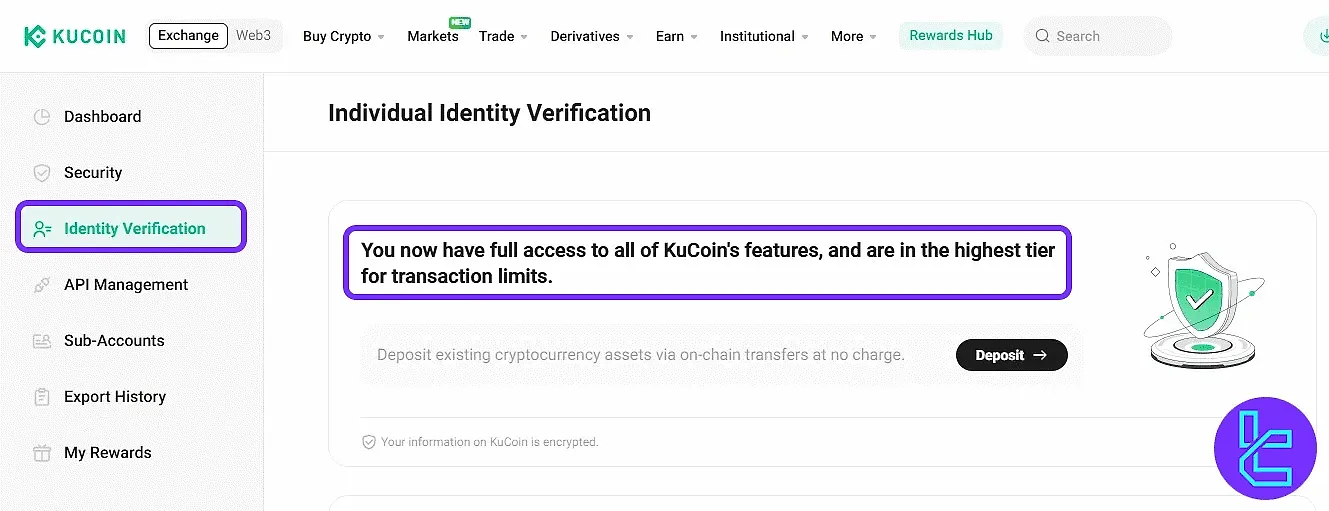Switch to the Web3 toggle option
This screenshot has height=511, width=1329.
pyautogui.click(x=253, y=36)
